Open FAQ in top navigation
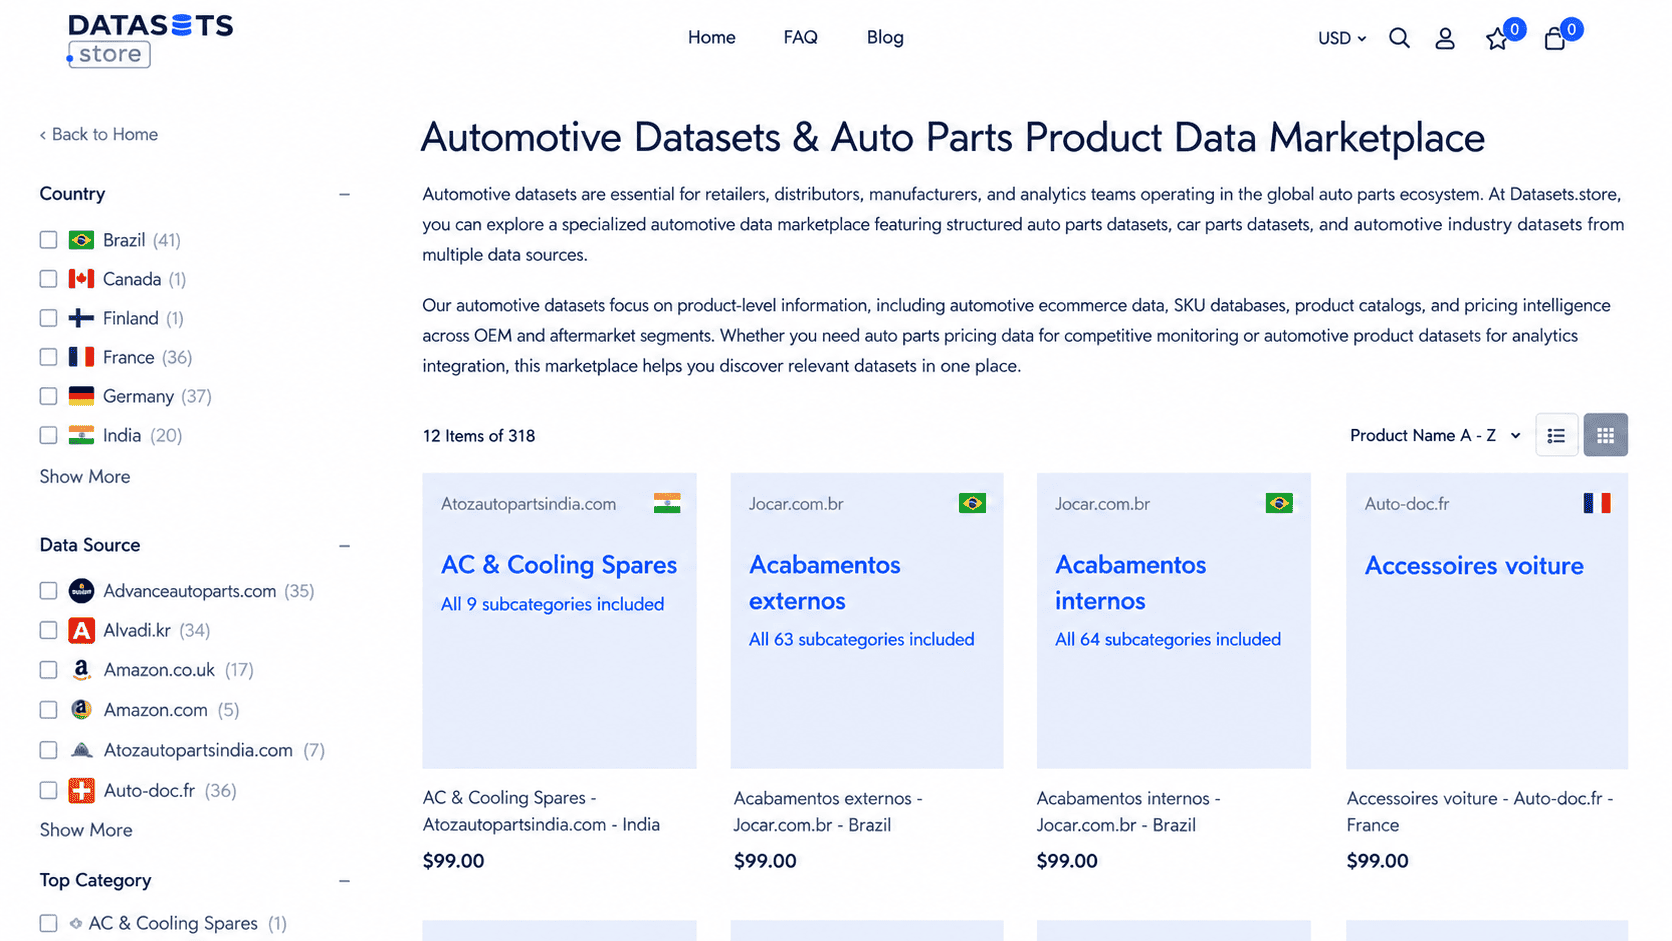The width and height of the screenshot is (1672, 941). 800,37
